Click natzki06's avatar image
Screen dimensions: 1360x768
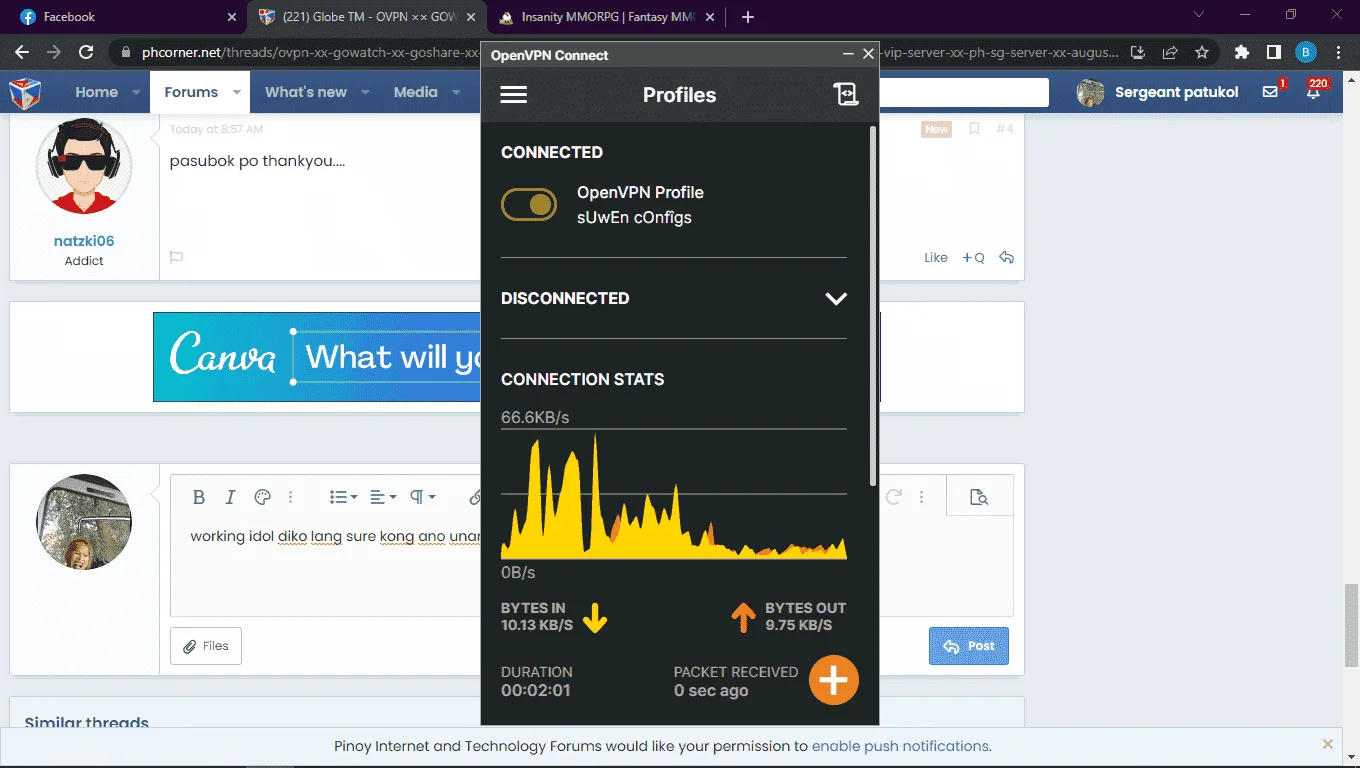coord(84,166)
